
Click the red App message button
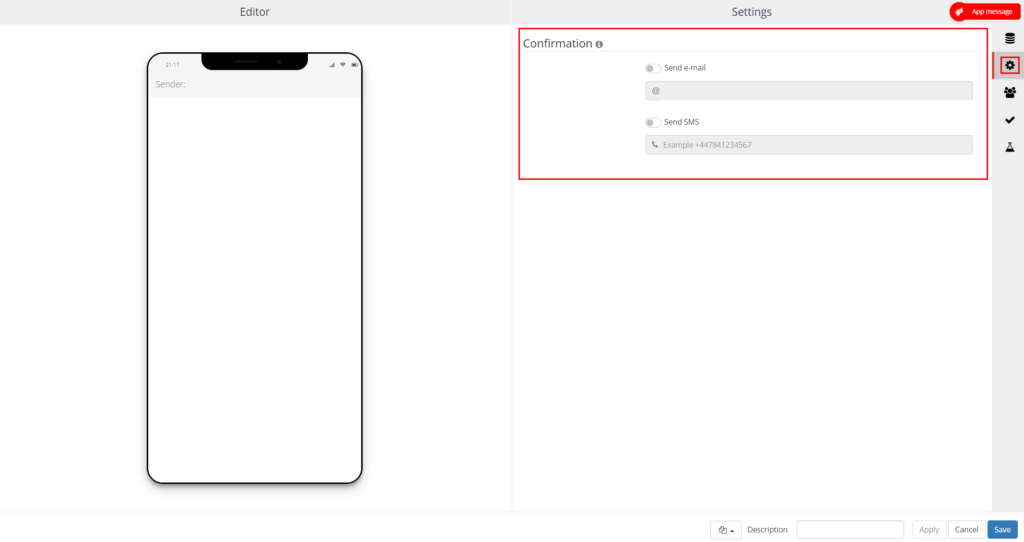[985, 12]
